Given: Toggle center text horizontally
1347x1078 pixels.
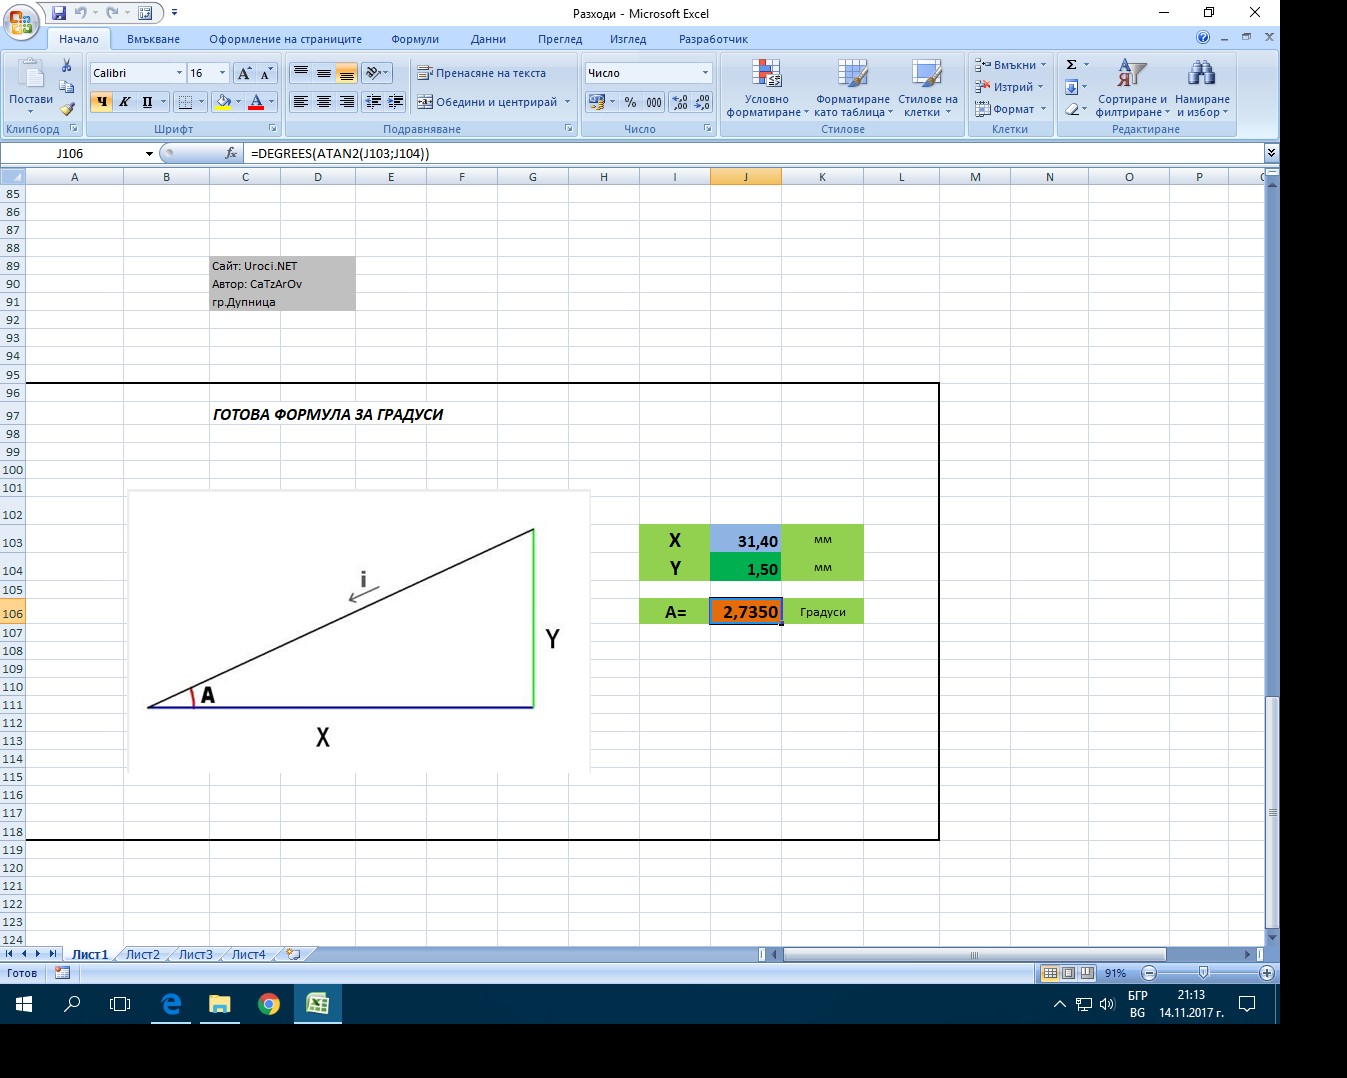Looking at the screenshot, I should 323,102.
